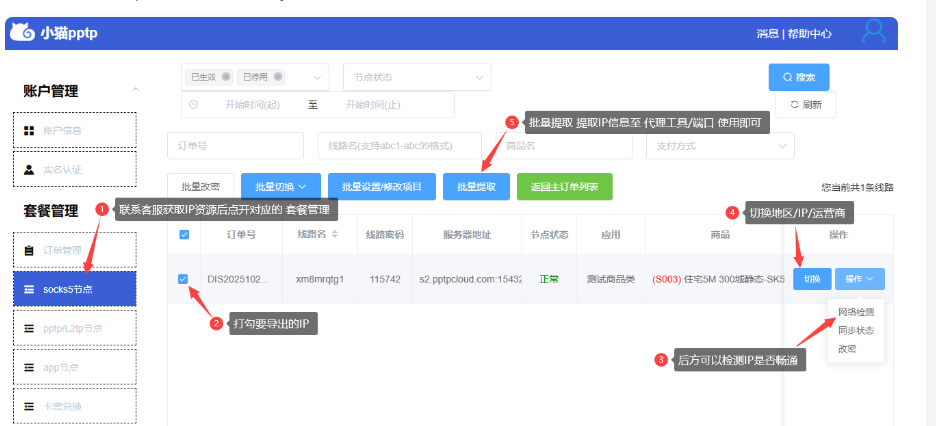Select 同步状态 from the operations menu
The width and height of the screenshot is (936, 426).
pos(856,331)
